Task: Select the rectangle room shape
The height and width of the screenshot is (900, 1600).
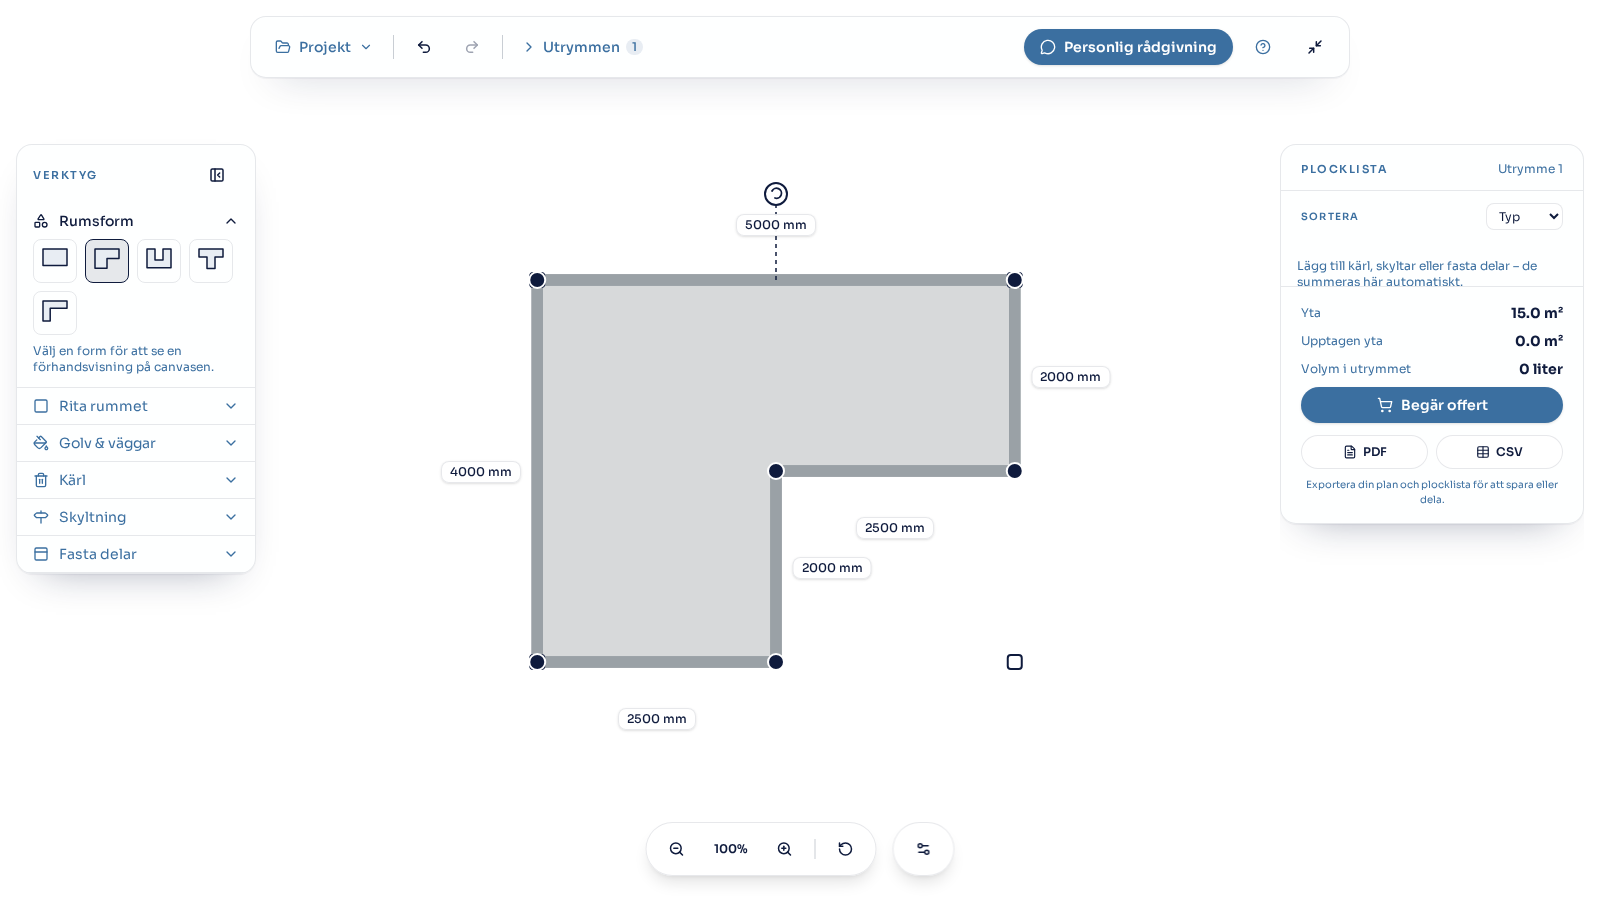Action: pos(55,260)
